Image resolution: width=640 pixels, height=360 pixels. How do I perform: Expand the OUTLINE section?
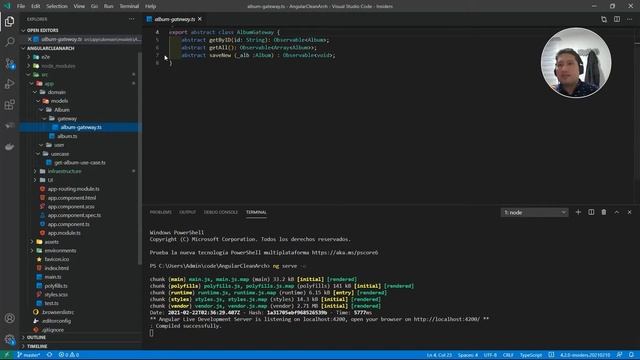coord(82,338)
